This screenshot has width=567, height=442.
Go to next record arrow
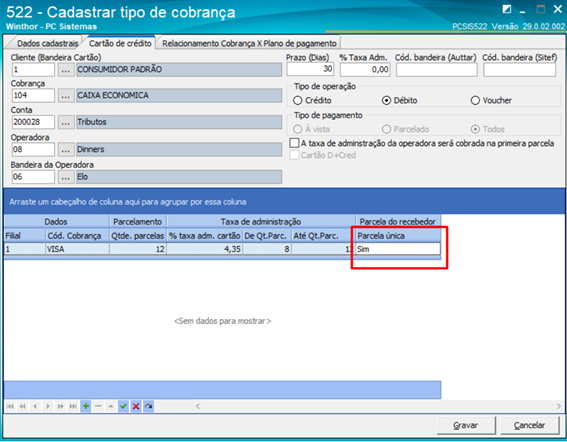[x=48, y=407]
